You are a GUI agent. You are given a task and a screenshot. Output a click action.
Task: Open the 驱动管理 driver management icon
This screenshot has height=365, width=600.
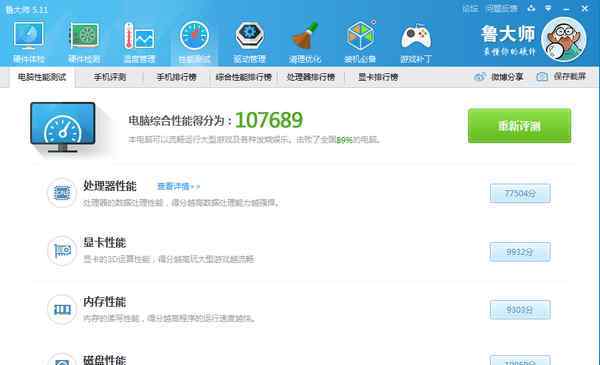click(249, 36)
